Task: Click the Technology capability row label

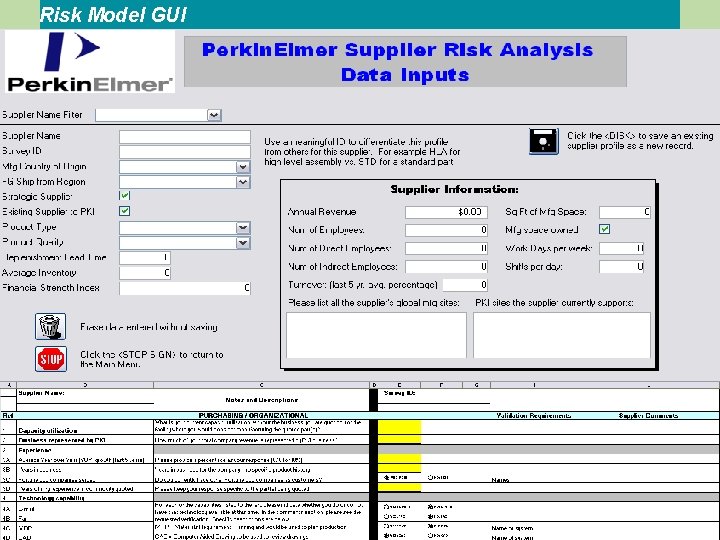Action: tap(51, 498)
